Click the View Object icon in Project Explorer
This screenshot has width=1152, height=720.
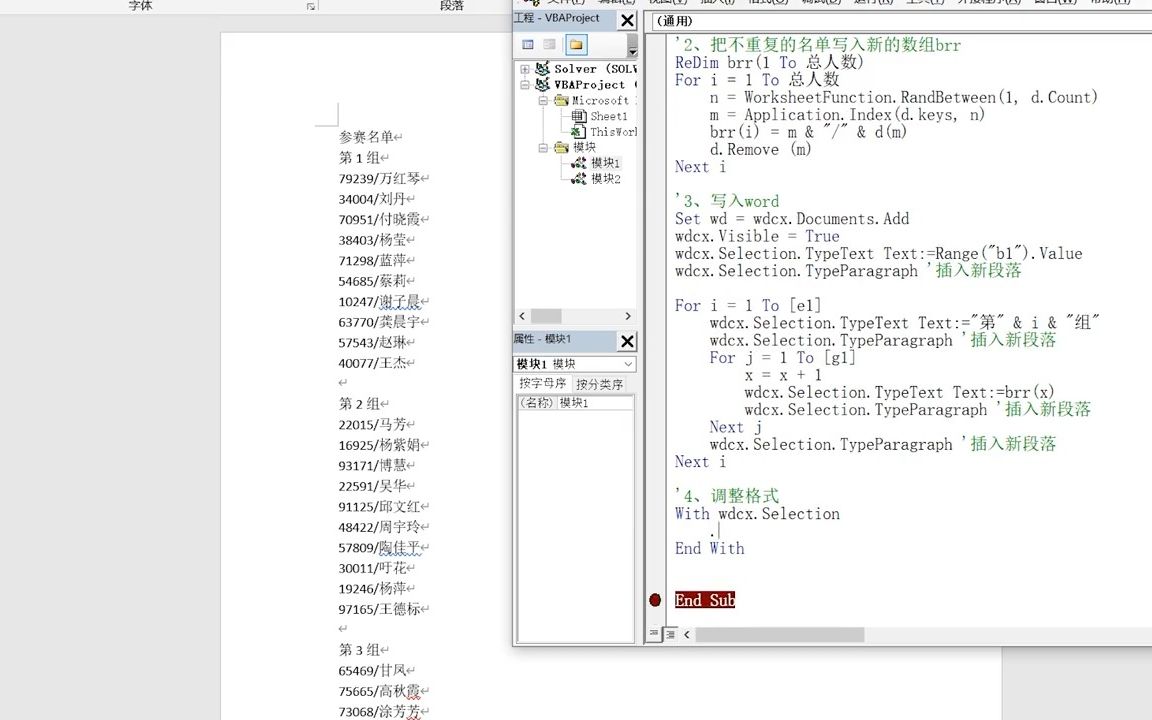point(548,44)
